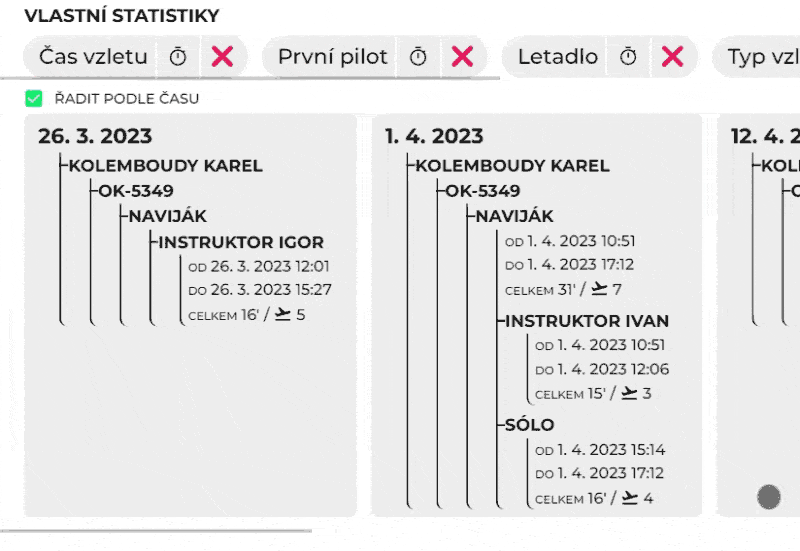Click stopwatch icon on První pilot chip
Screen dimensions: 800x551
(418, 57)
